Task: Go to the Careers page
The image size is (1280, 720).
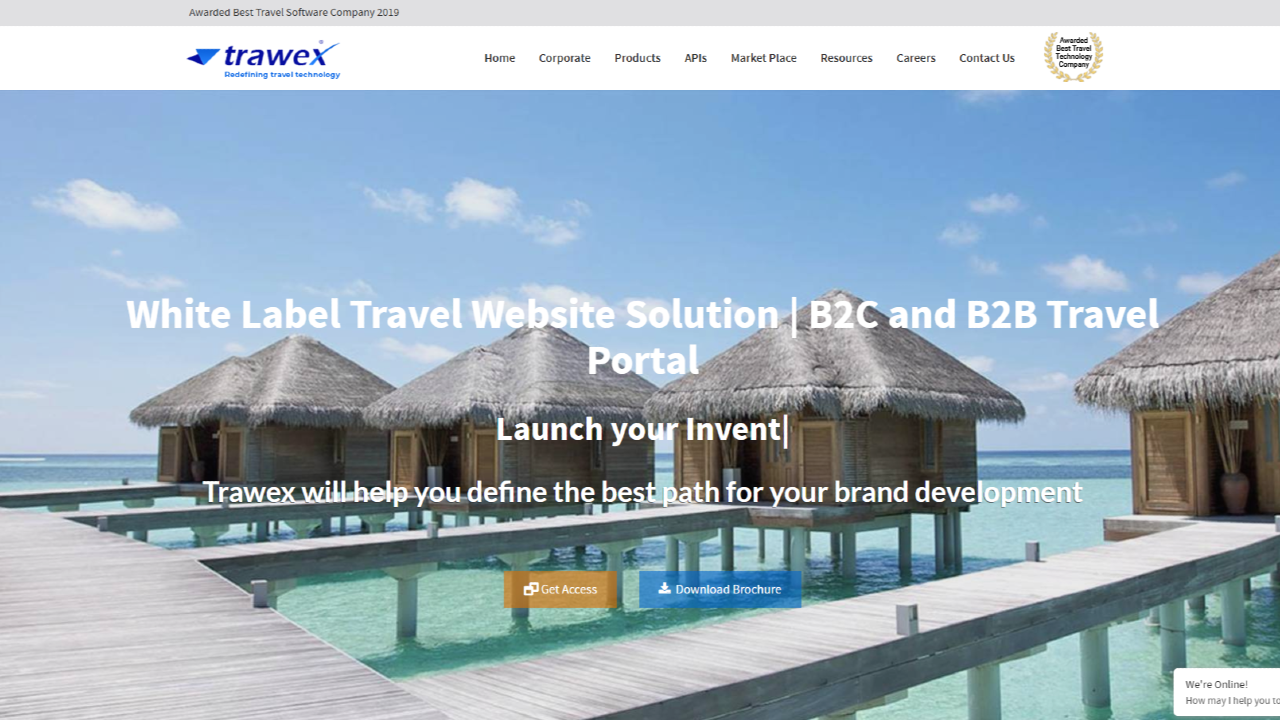Action: click(x=916, y=58)
